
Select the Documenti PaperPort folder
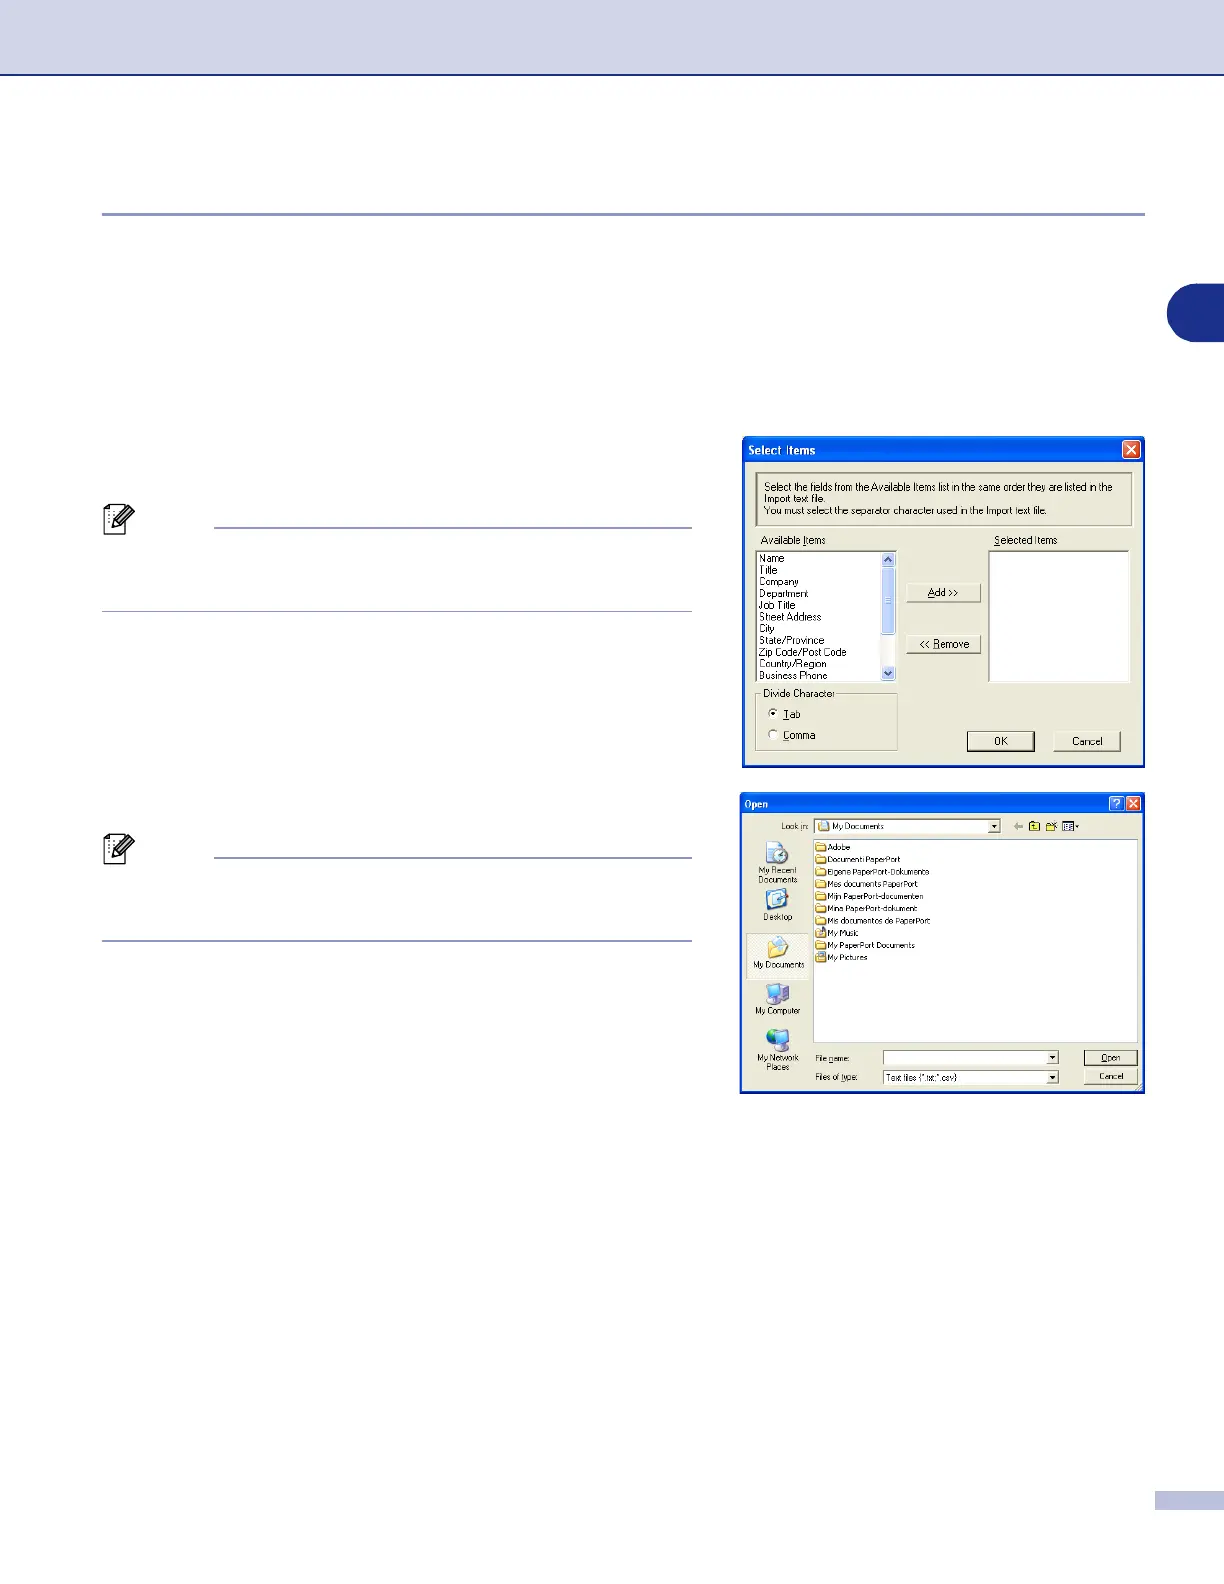coord(858,859)
